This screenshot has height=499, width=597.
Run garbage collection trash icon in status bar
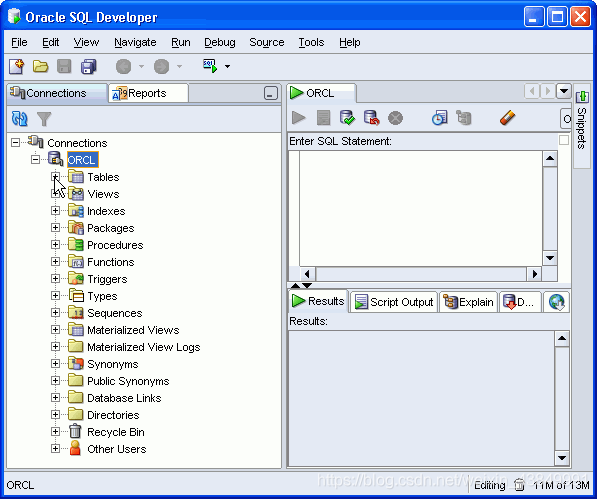[x=519, y=485]
